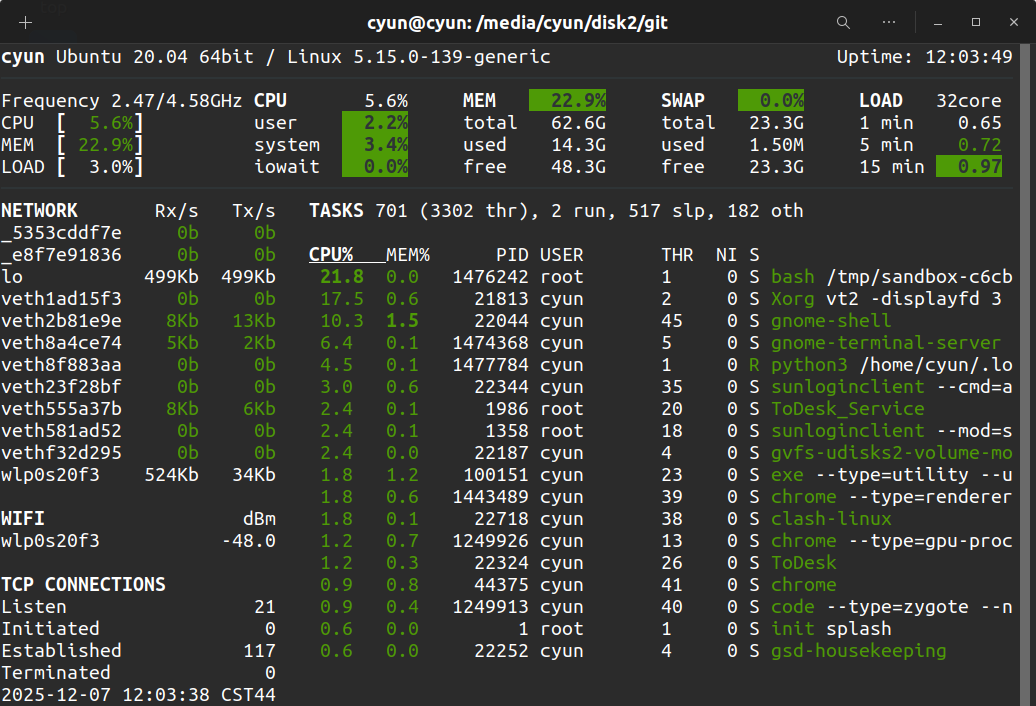Click the NETWORK section header
The height and width of the screenshot is (706, 1036).
39,211
